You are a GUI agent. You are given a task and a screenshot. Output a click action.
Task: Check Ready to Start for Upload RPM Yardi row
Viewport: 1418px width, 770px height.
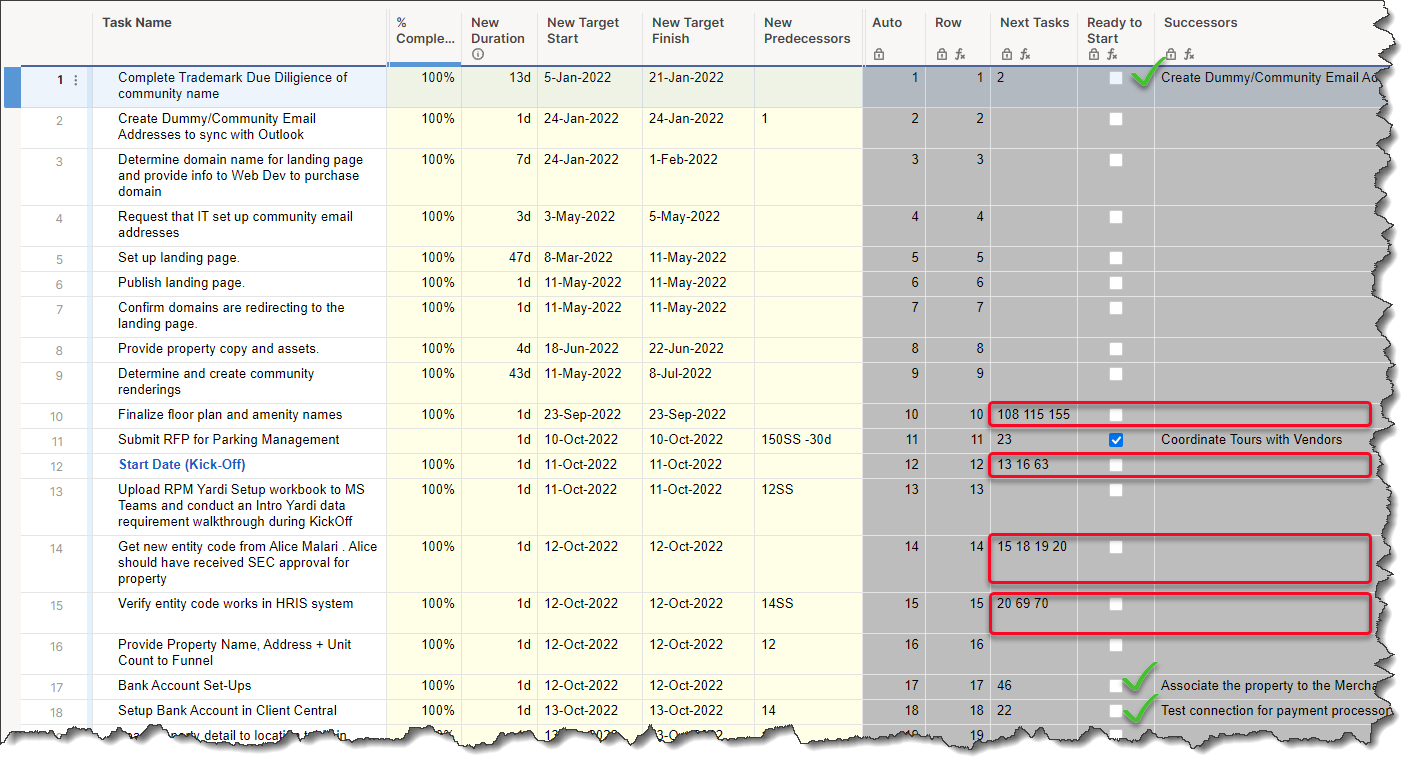tap(1116, 490)
